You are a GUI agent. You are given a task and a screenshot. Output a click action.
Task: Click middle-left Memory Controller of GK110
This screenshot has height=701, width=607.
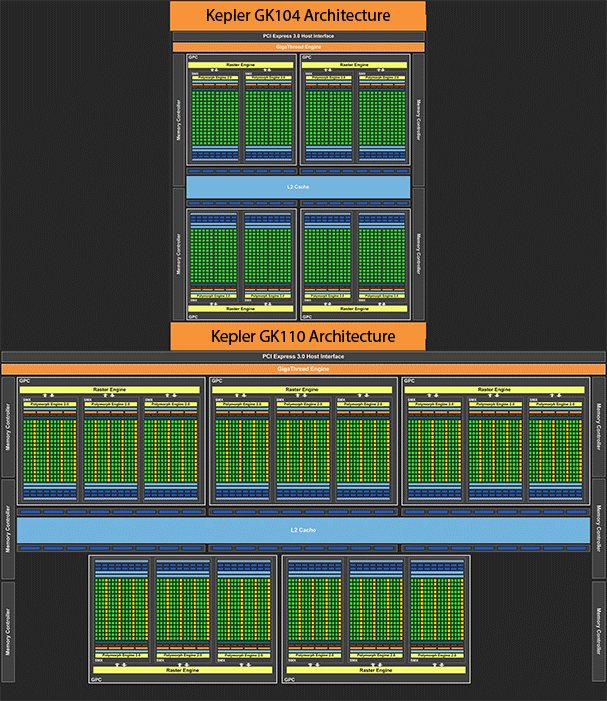(8, 529)
